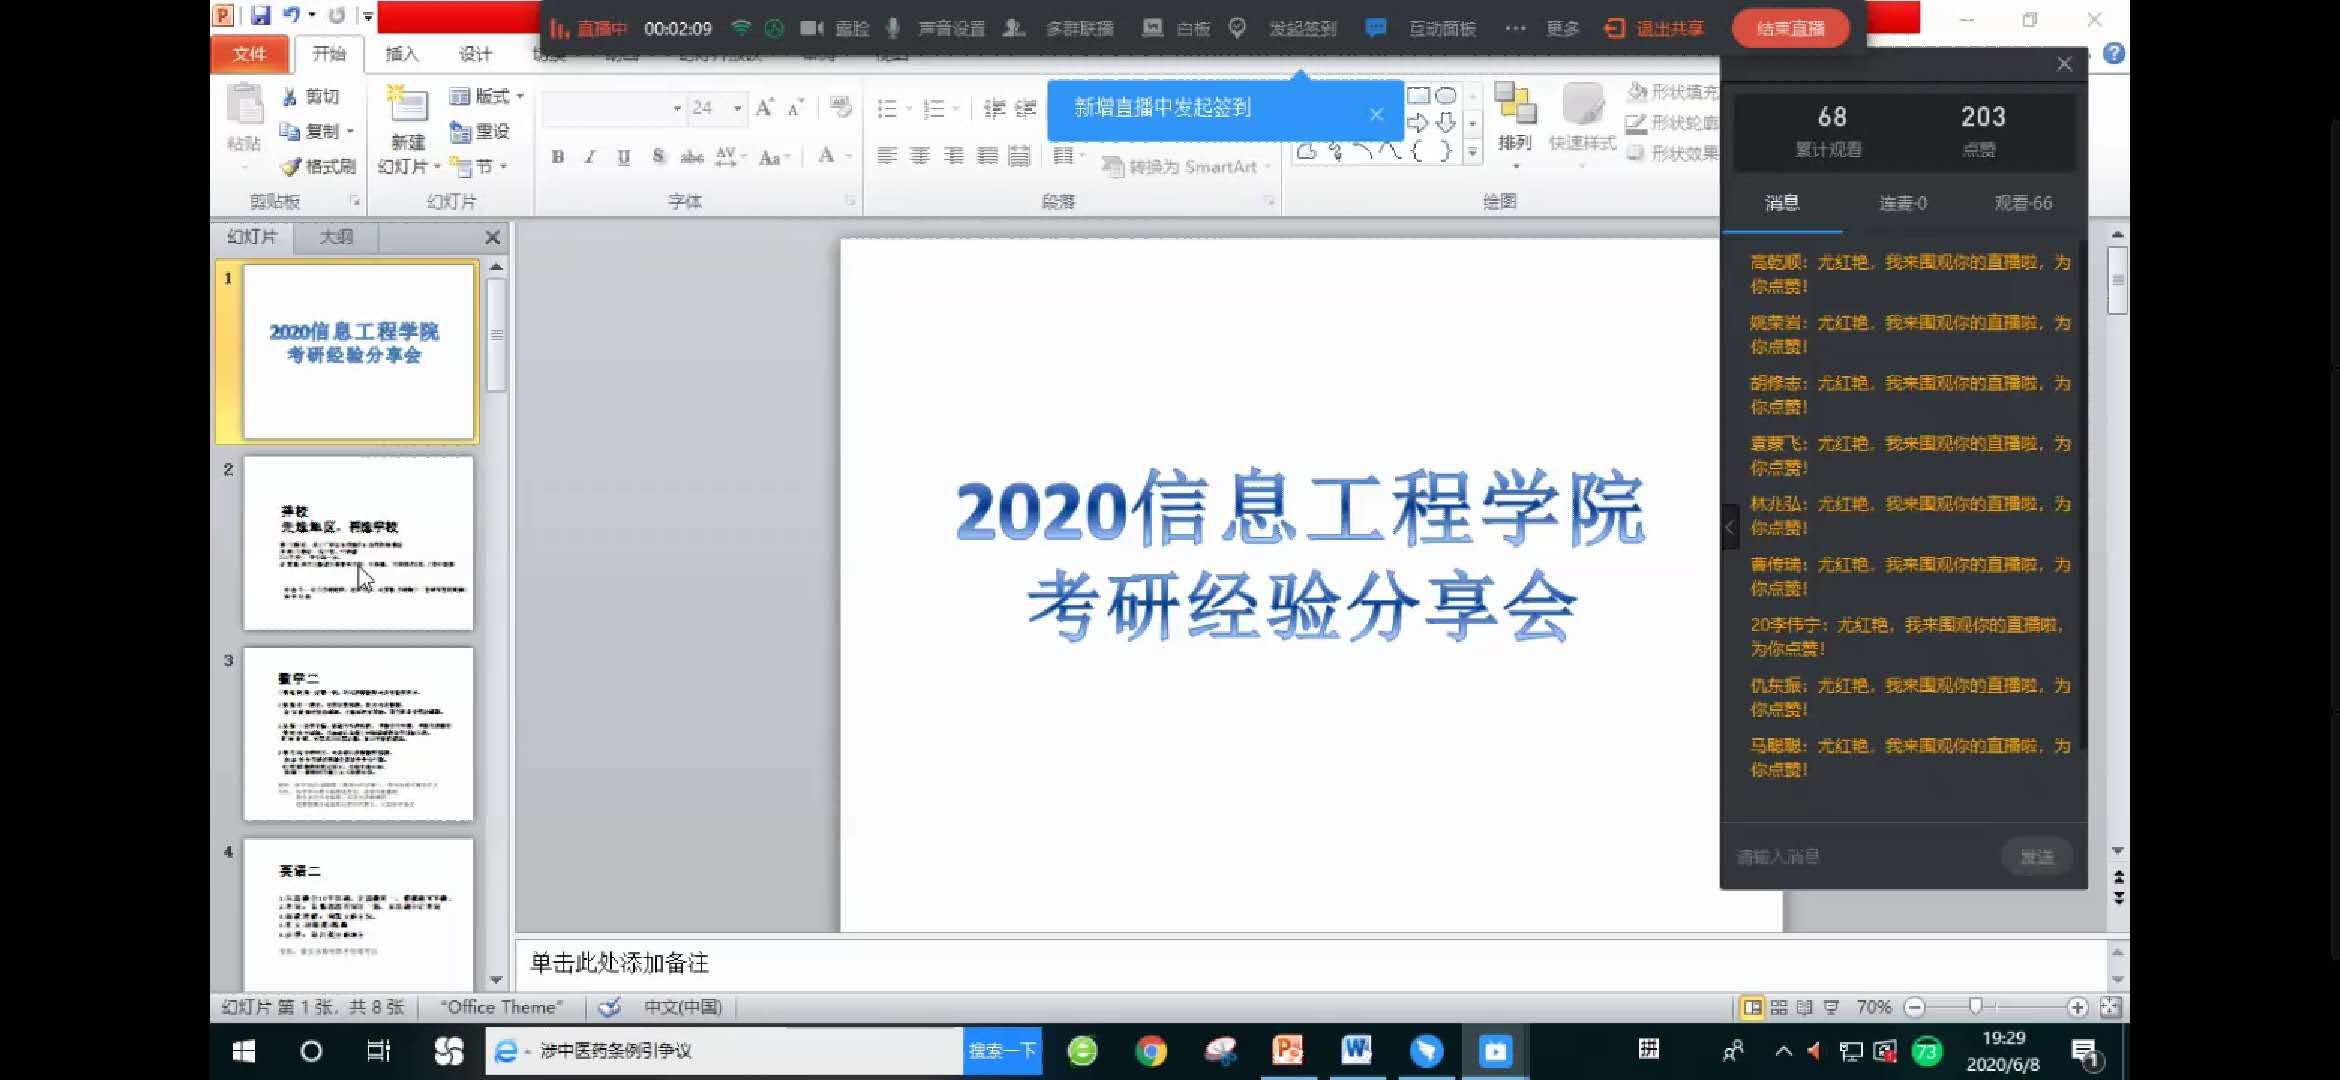Click the Bold formatting icon
Screen dimensions: 2340x1080
[x=558, y=157]
